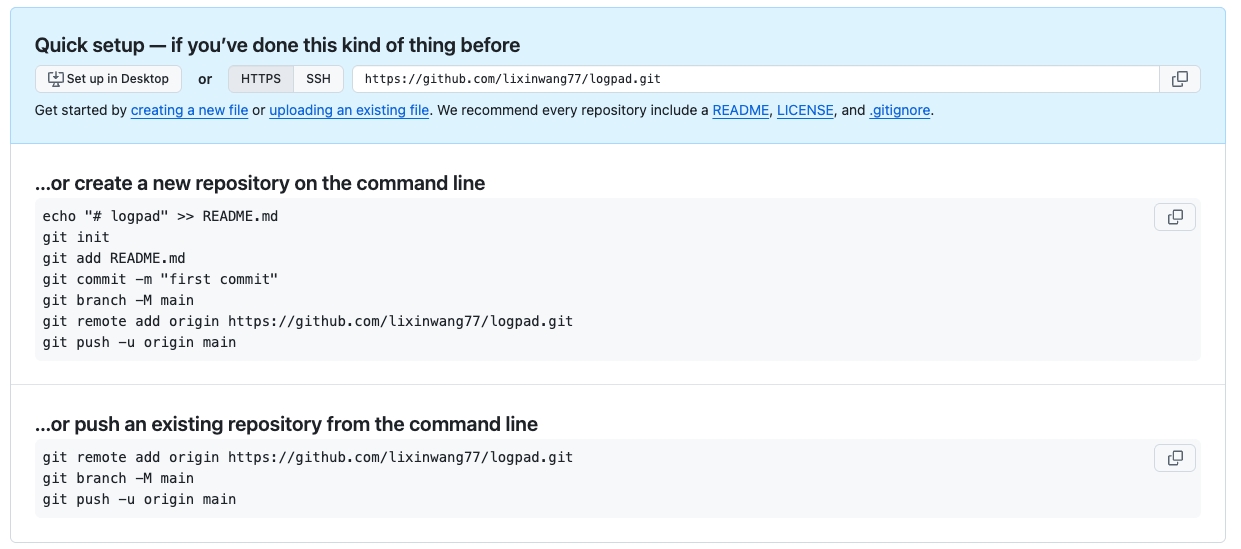
Task: Click Set up in Desktop button
Action: point(109,79)
